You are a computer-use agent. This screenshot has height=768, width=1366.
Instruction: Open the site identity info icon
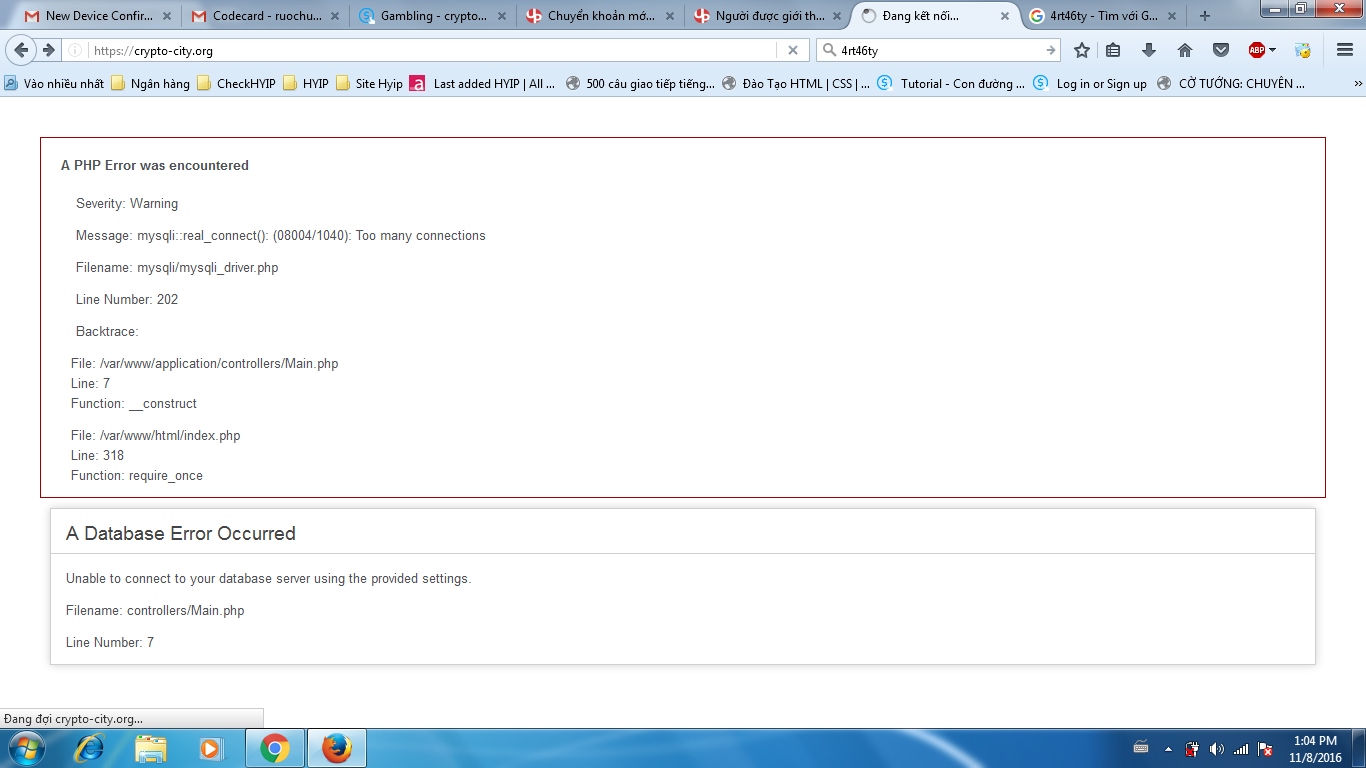[75, 50]
